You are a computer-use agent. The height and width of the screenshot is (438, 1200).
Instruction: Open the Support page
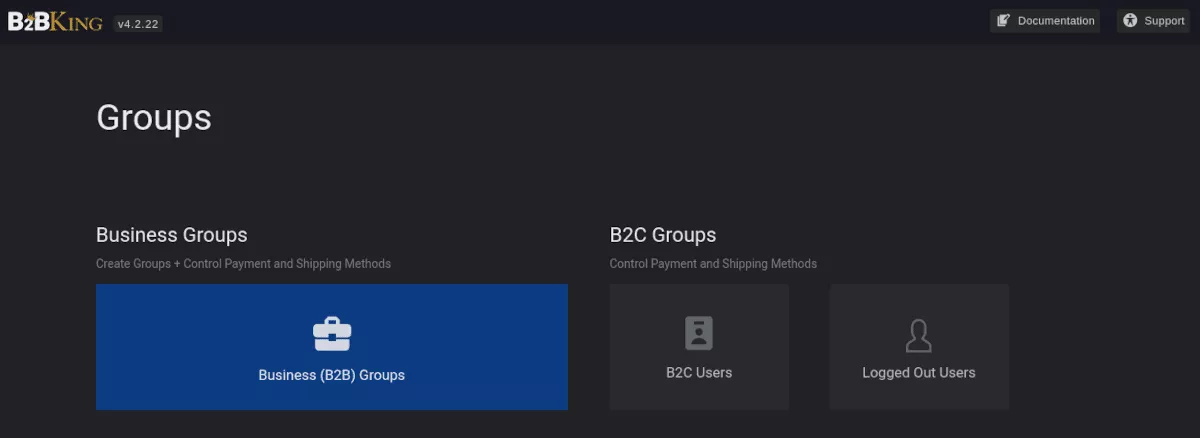pos(1153,21)
